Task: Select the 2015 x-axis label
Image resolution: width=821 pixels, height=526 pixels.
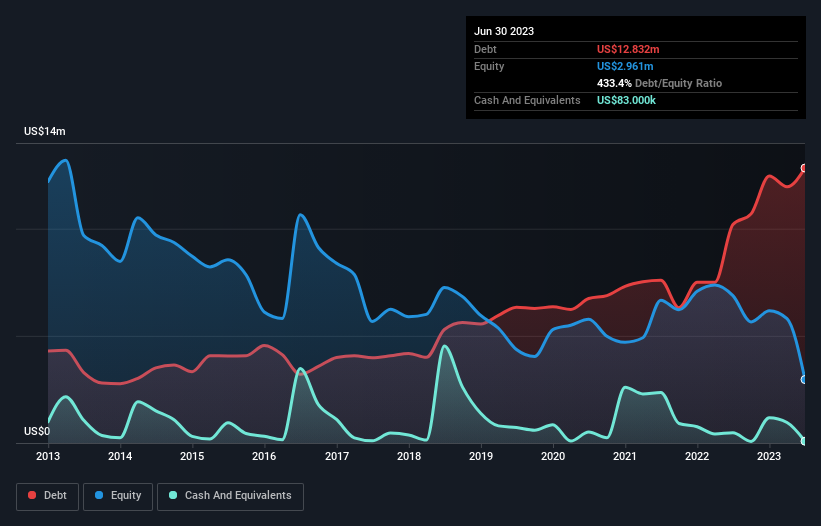Action: (x=192, y=456)
